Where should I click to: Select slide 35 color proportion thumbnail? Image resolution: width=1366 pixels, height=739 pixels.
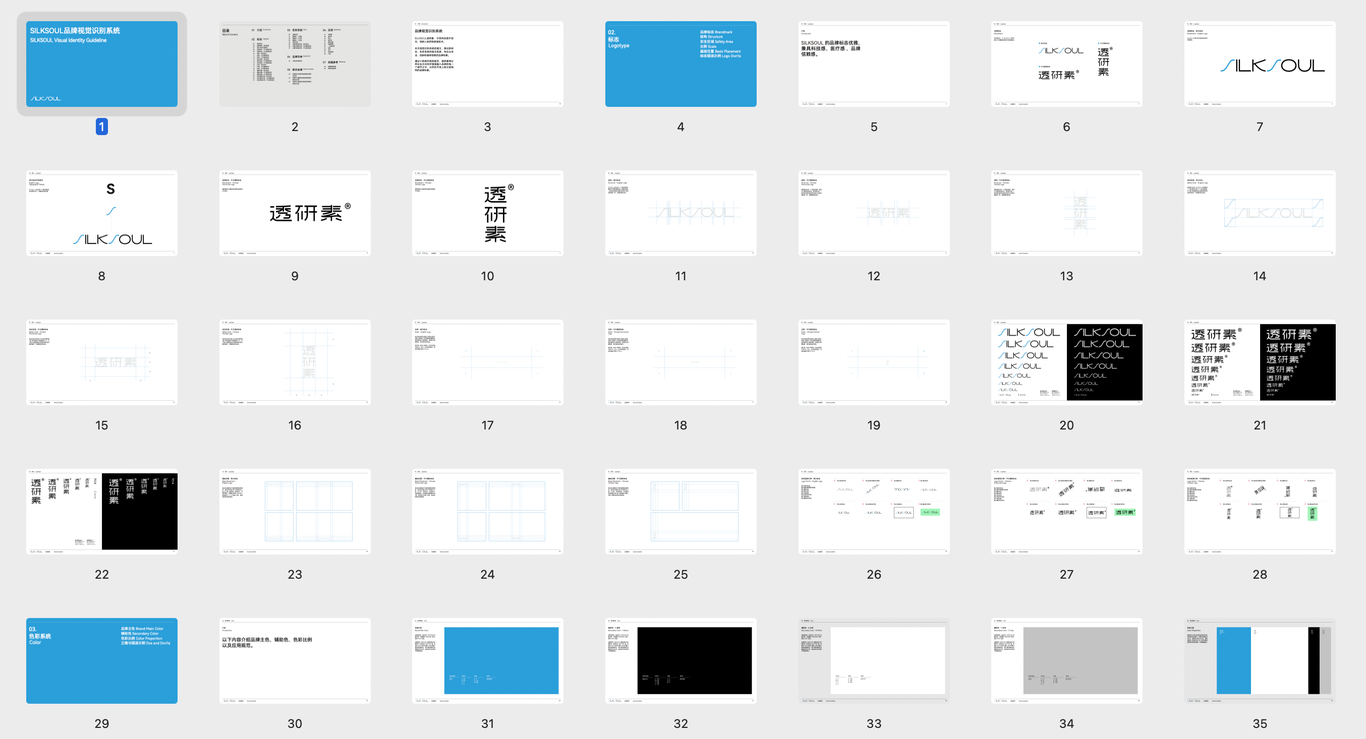pyautogui.click(x=1260, y=660)
